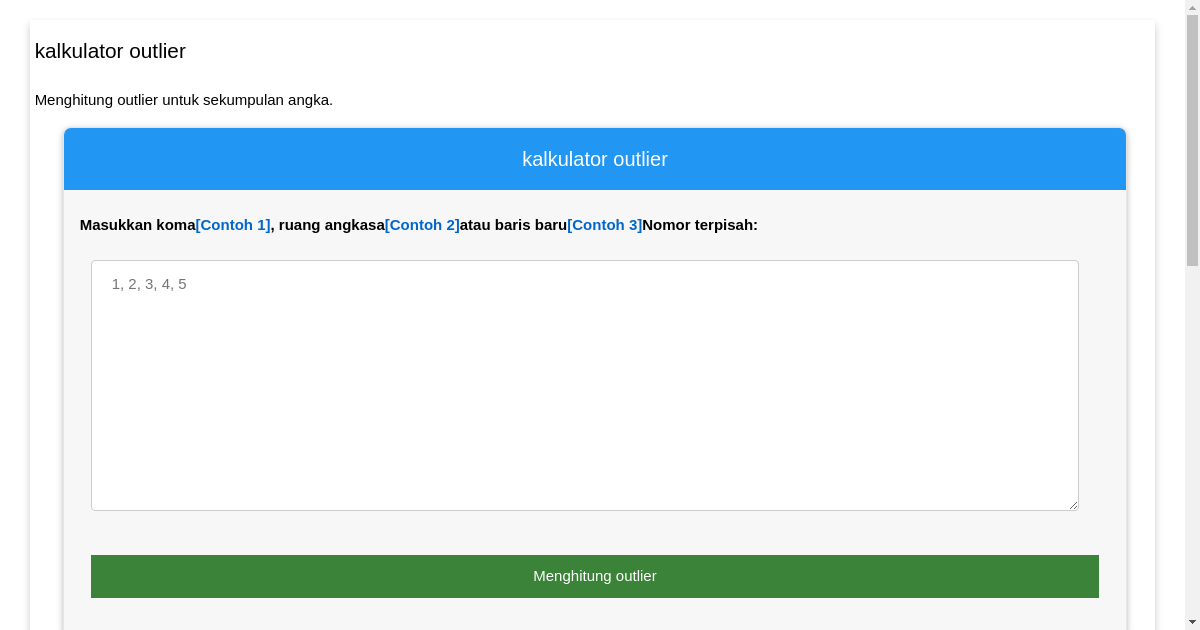Viewport: 1200px width, 630px height.
Task: Click the Masukkan koma instruction label
Action: tap(138, 225)
